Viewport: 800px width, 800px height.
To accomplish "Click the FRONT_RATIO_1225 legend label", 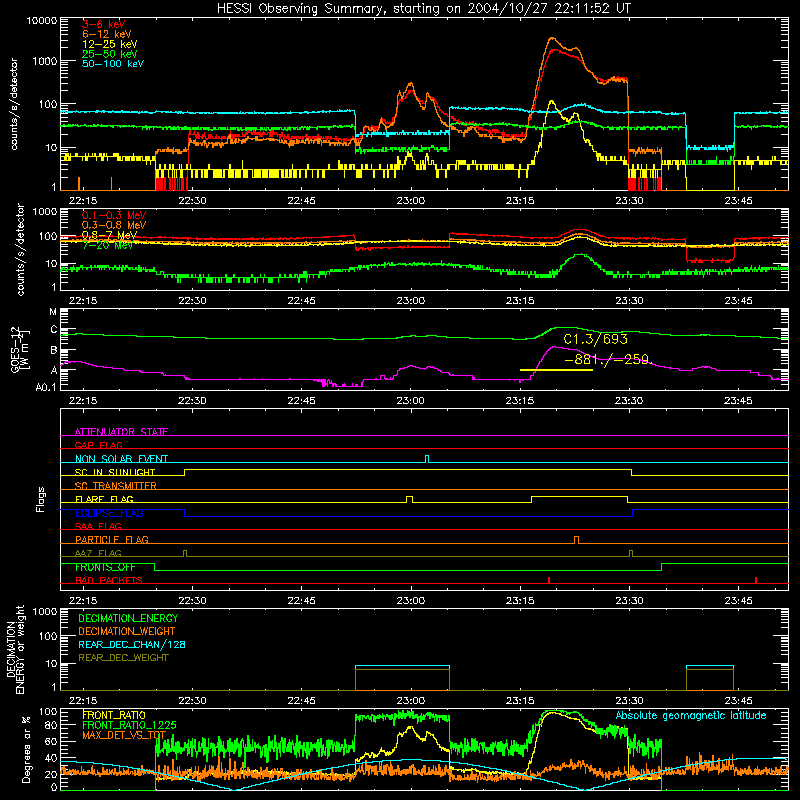I will (130, 725).
